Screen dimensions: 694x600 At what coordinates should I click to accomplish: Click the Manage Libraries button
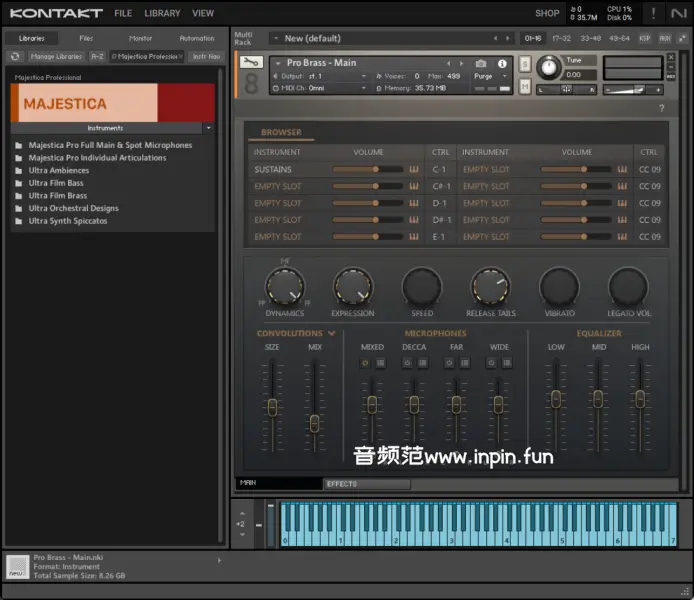pyautogui.click(x=56, y=57)
